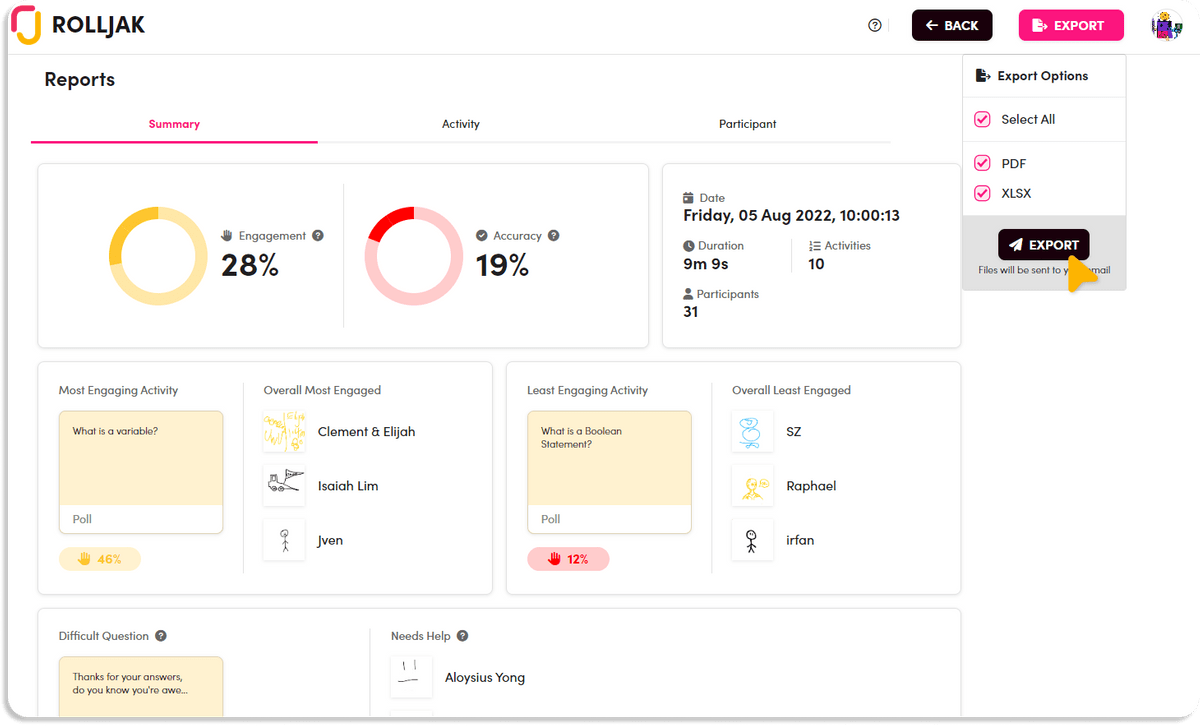Viewport: 1200px width, 726px height.
Task: Click the BACK button
Action: 952,26
